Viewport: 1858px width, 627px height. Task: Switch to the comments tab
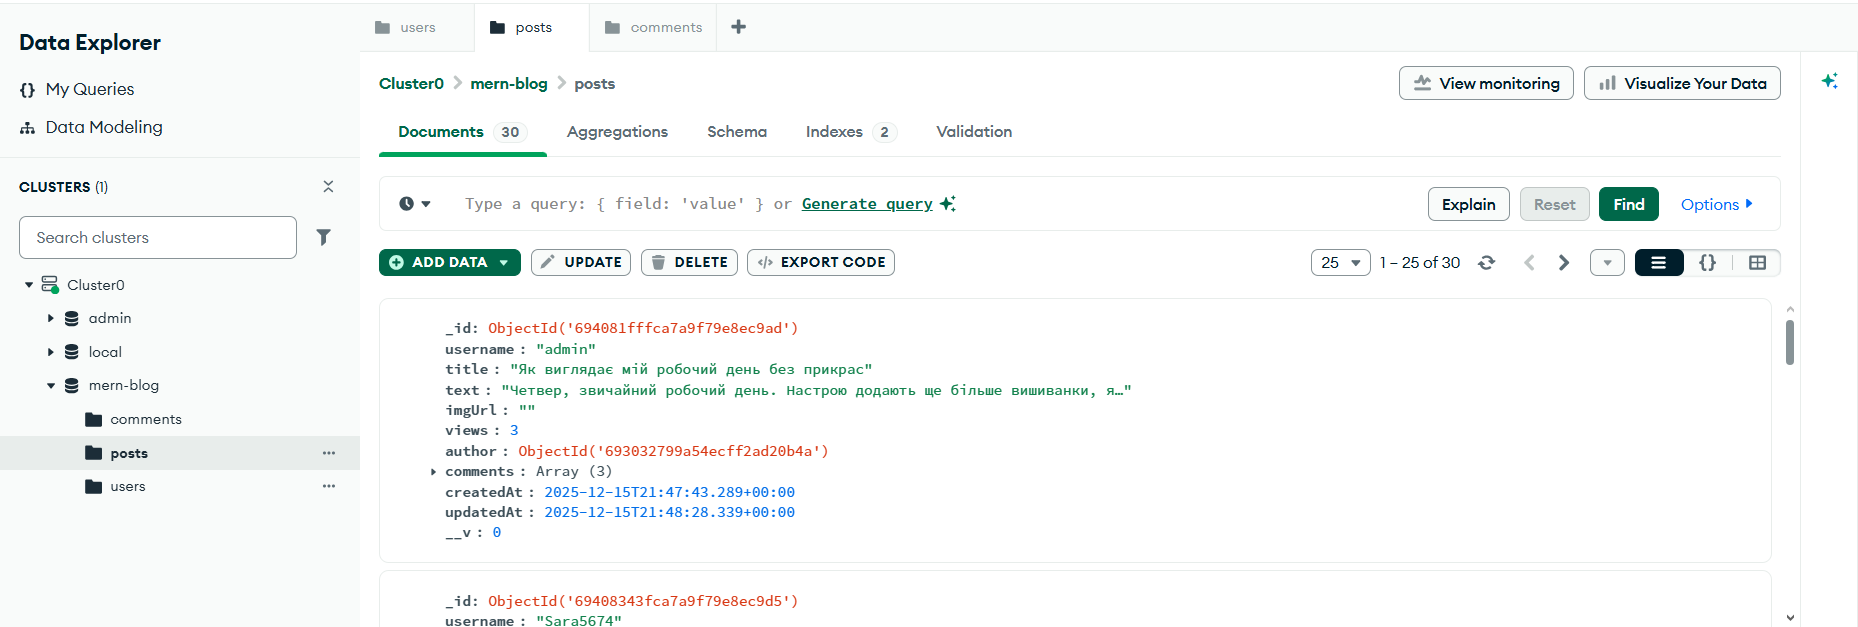click(x=654, y=27)
